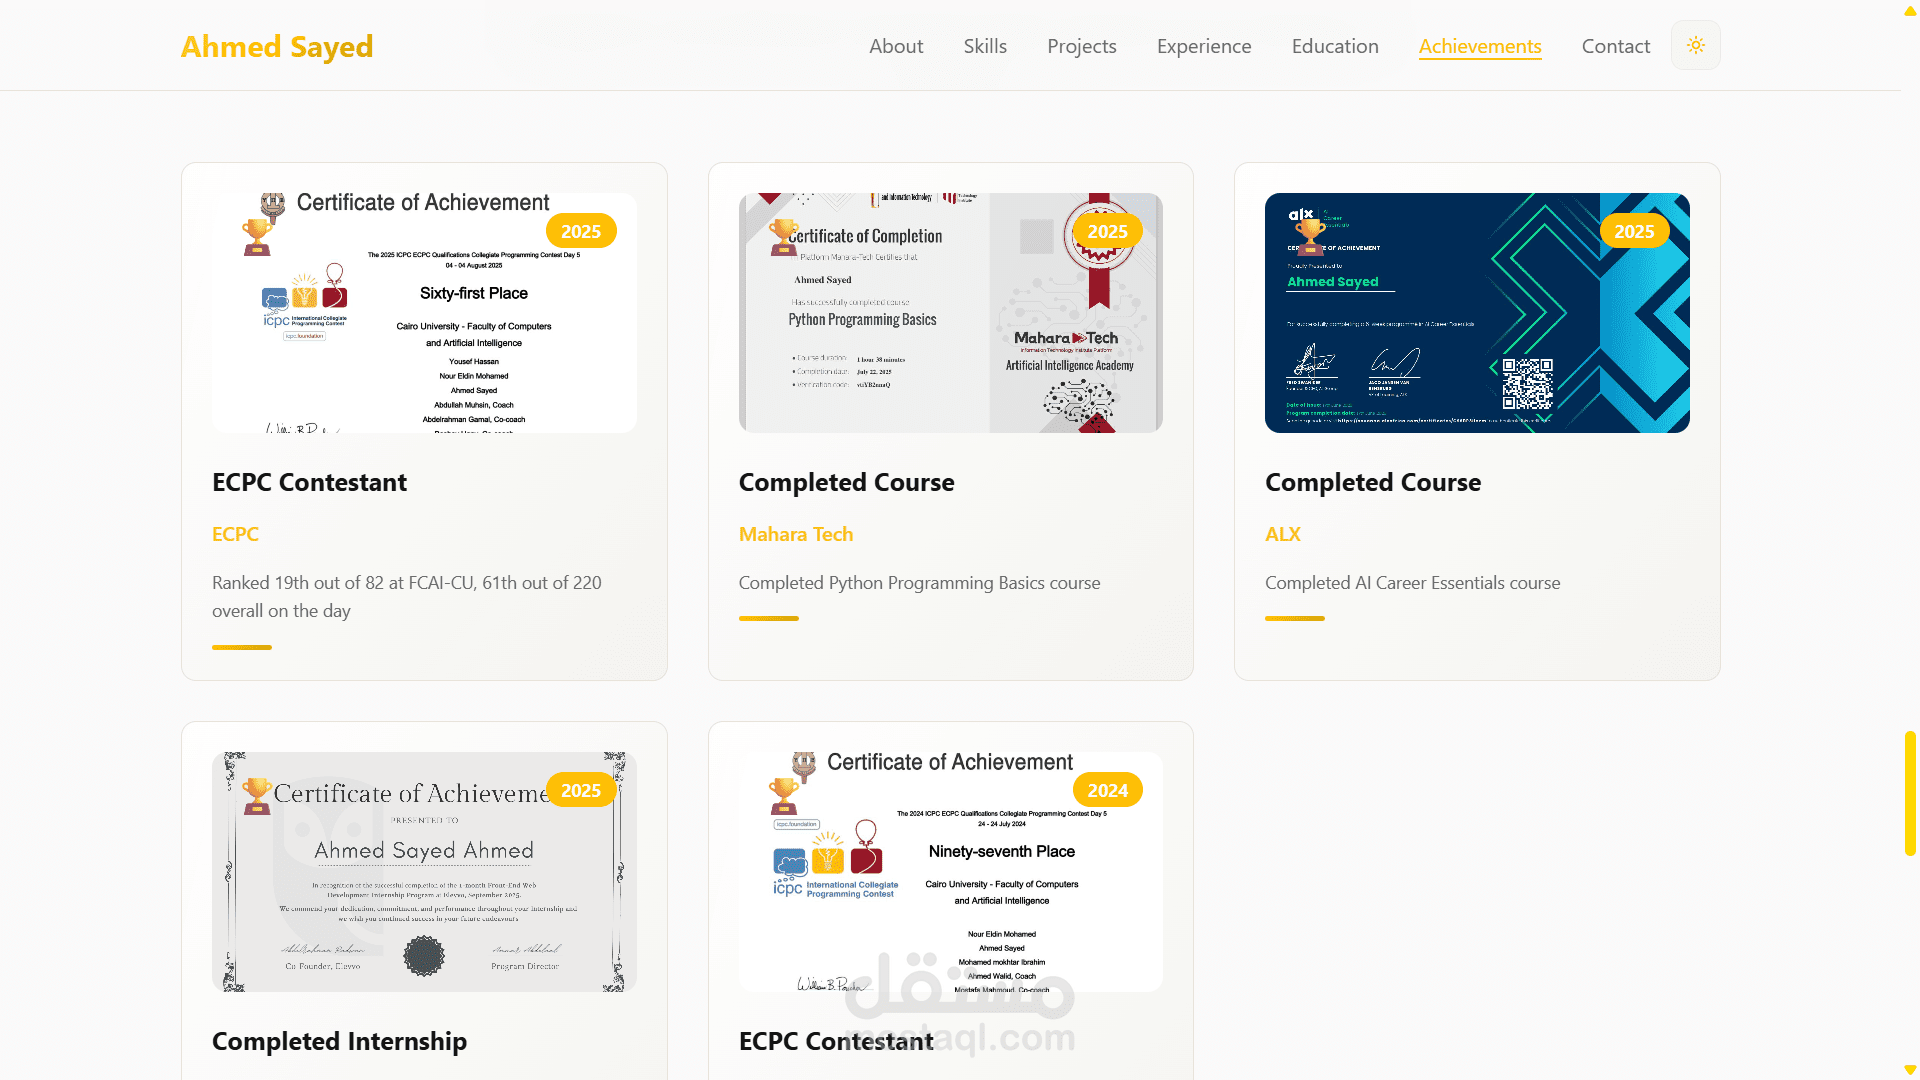Click trophy icon on ECPC 2025 certificate
Image resolution: width=1920 pixels, height=1080 pixels.
(x=257, y=237)
